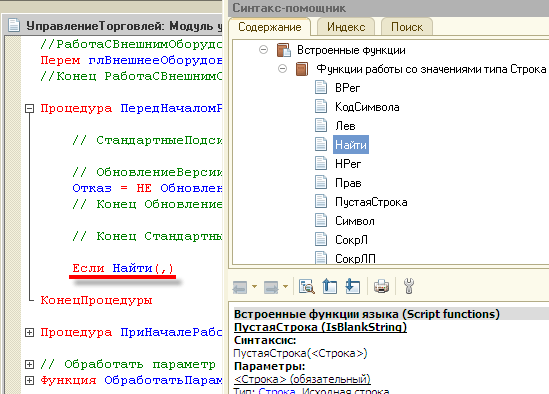Click inside the Если Найти(,) code line
Image resolution: width=549 pixels, height=394 pixels.
(123, 268)
